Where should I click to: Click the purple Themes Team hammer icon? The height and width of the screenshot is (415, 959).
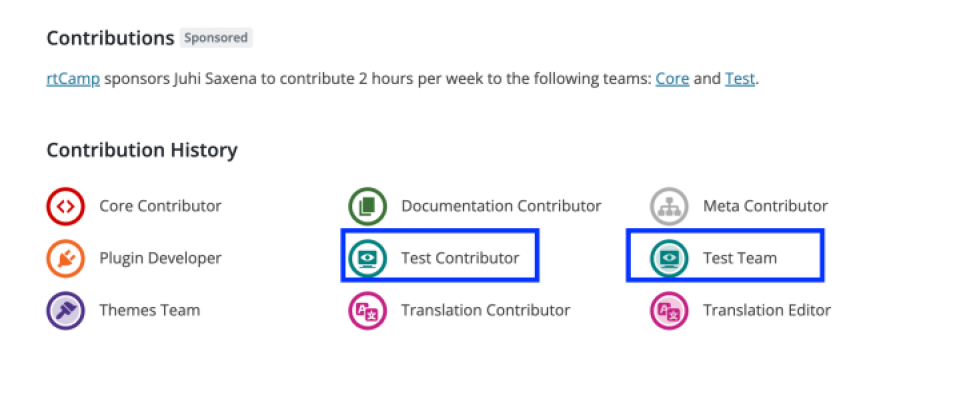tap(65, 310)
